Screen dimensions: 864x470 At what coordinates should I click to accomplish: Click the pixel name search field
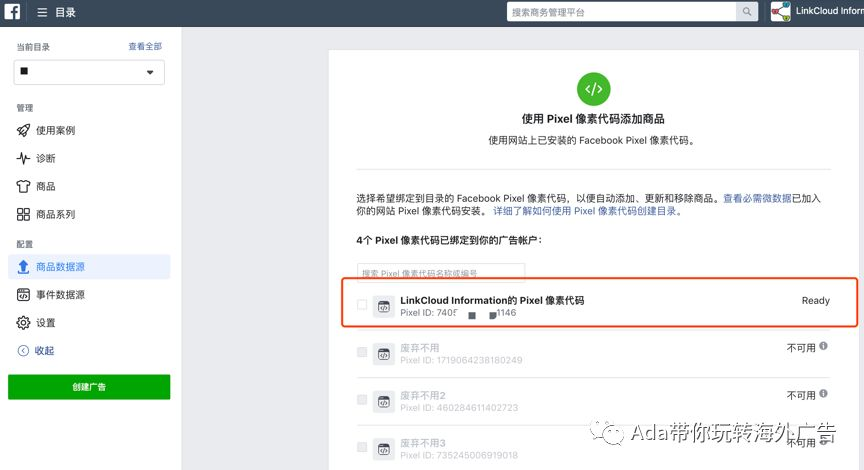coord(441,273)
